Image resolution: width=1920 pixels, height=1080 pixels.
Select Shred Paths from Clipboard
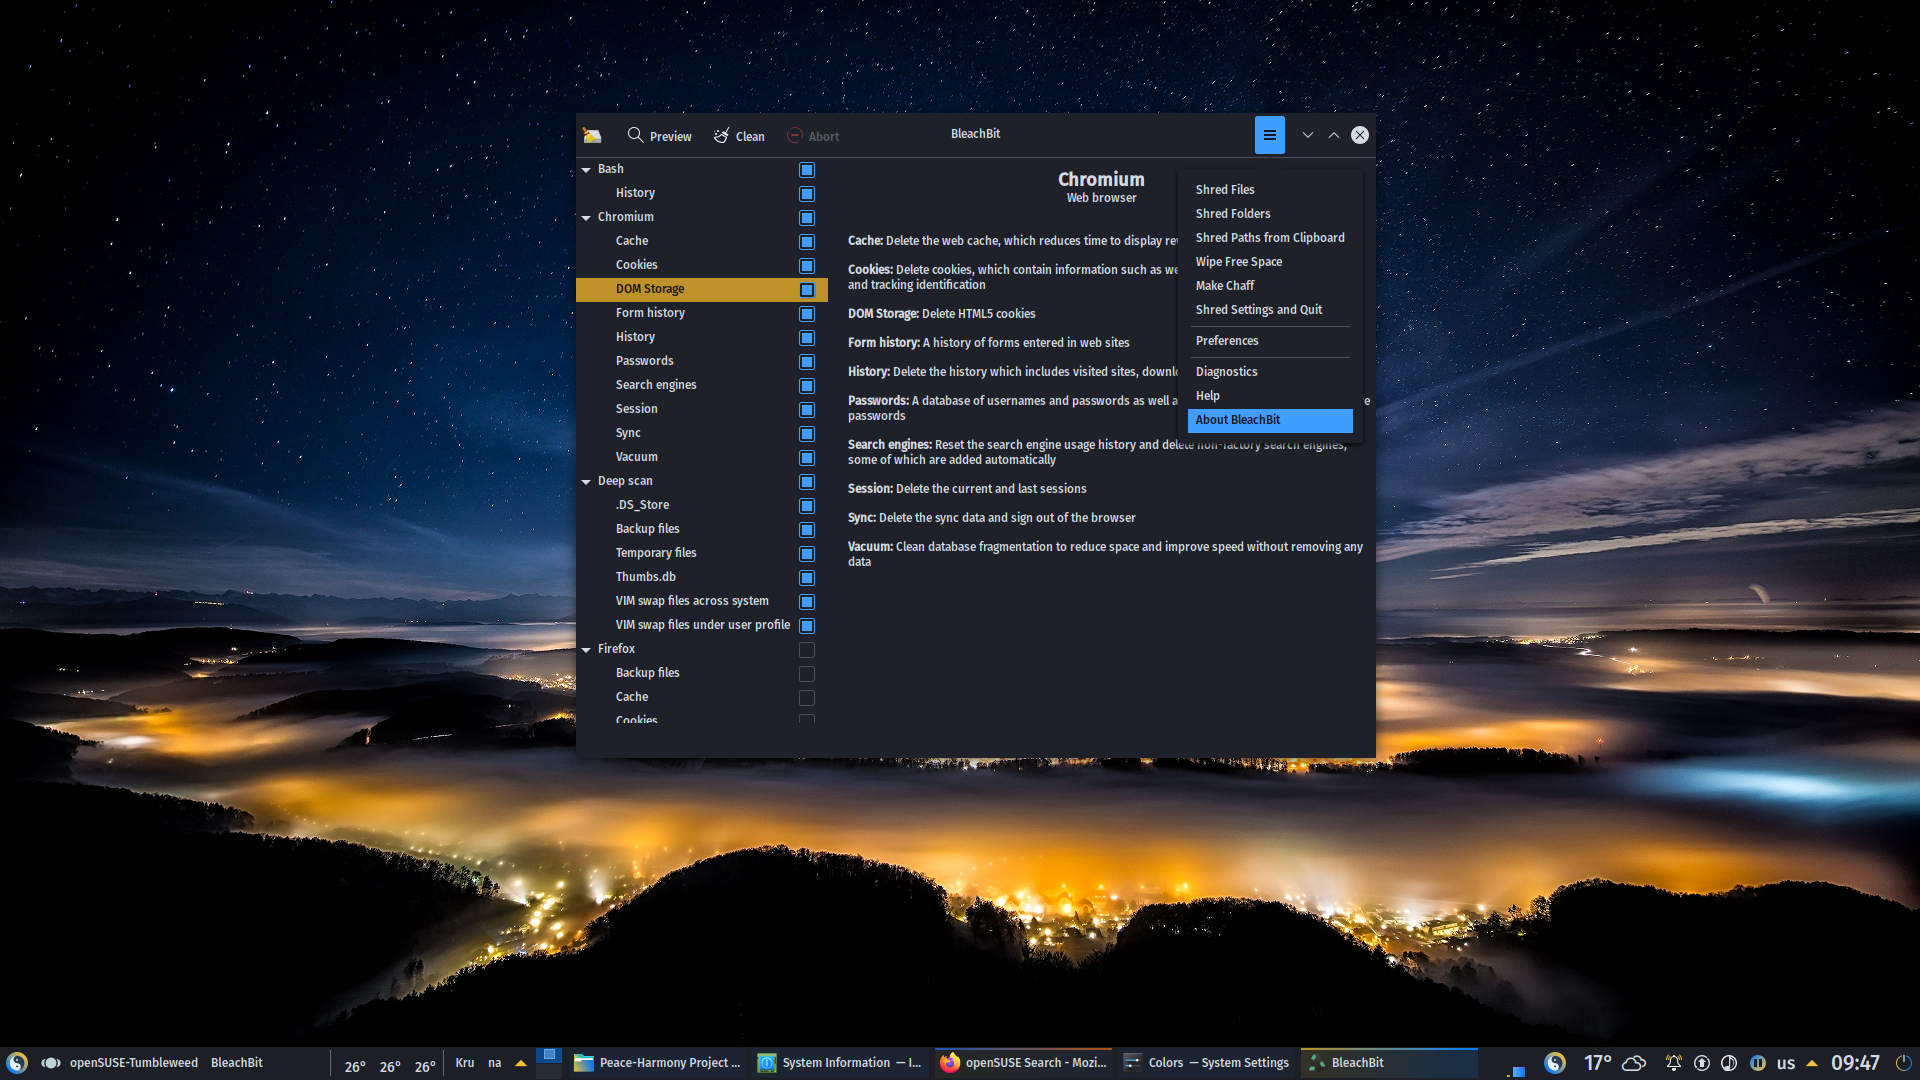coord(1270,238)
